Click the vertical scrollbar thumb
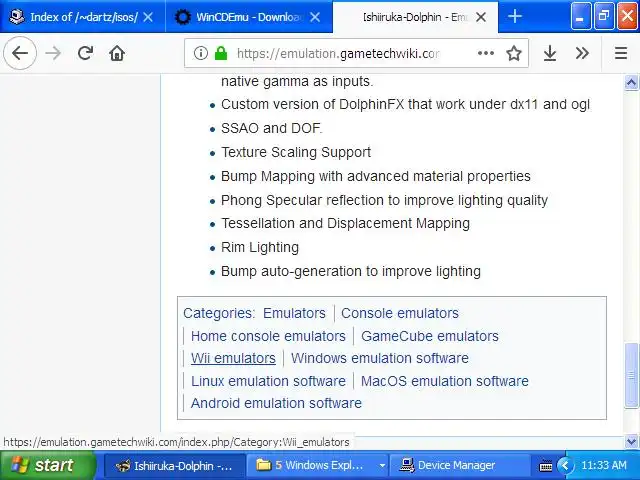This screenshot has height=480, width=640. tap(631, 375)
